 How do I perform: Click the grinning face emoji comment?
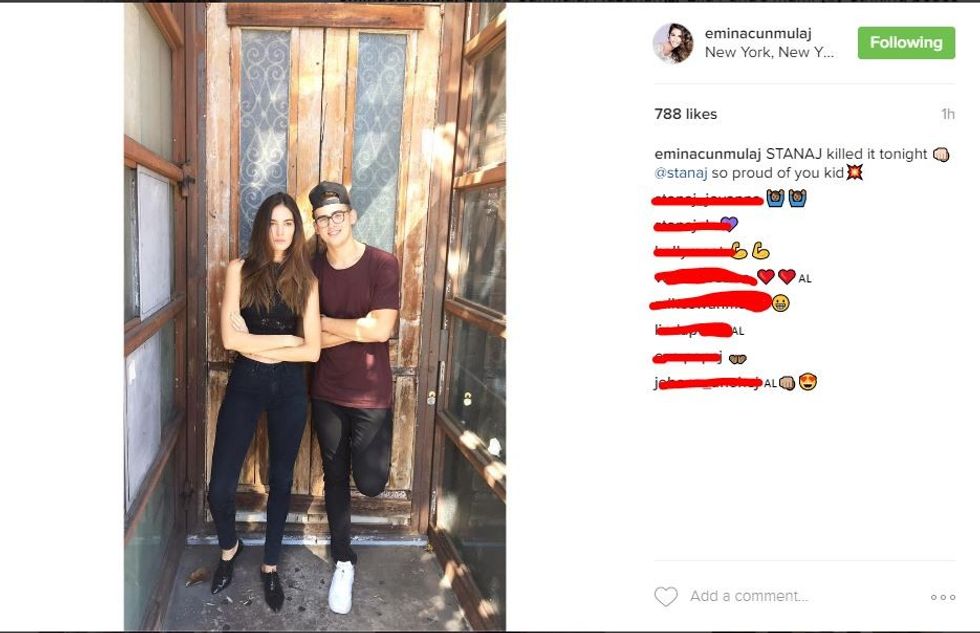point(780,304)
